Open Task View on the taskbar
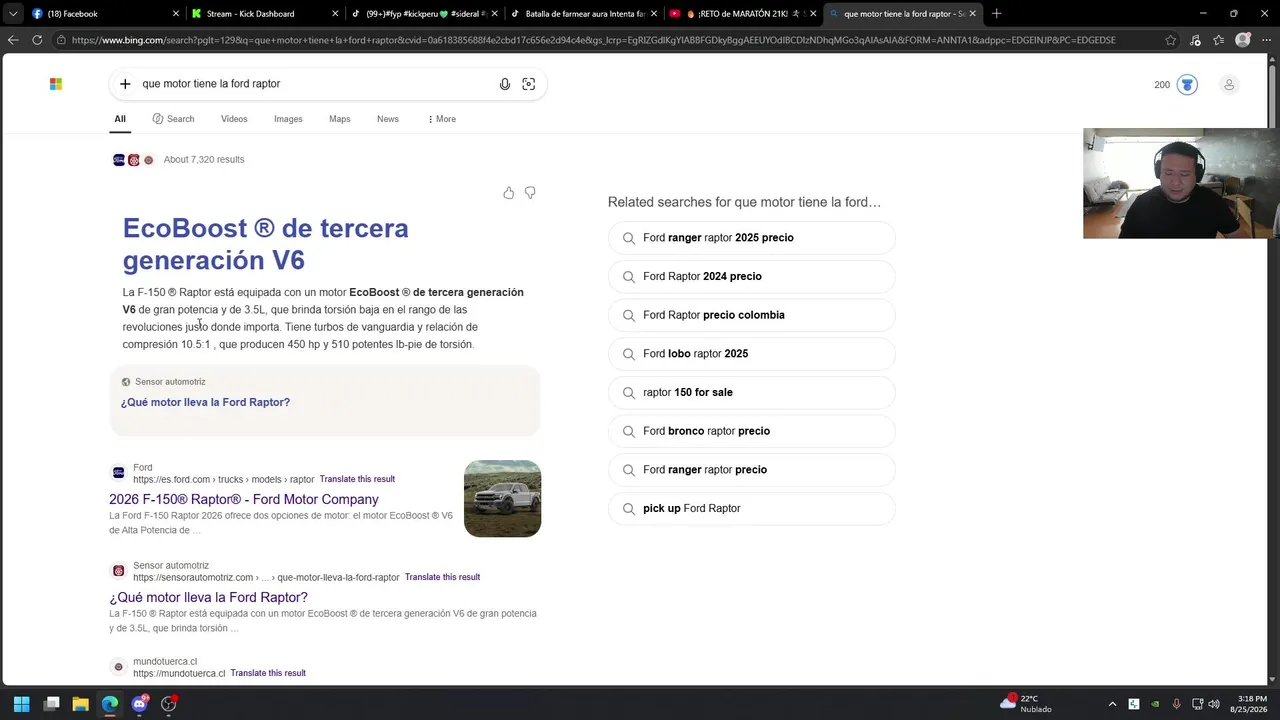The width and height of the screenshot is (1280, 720). pos(52,704)
